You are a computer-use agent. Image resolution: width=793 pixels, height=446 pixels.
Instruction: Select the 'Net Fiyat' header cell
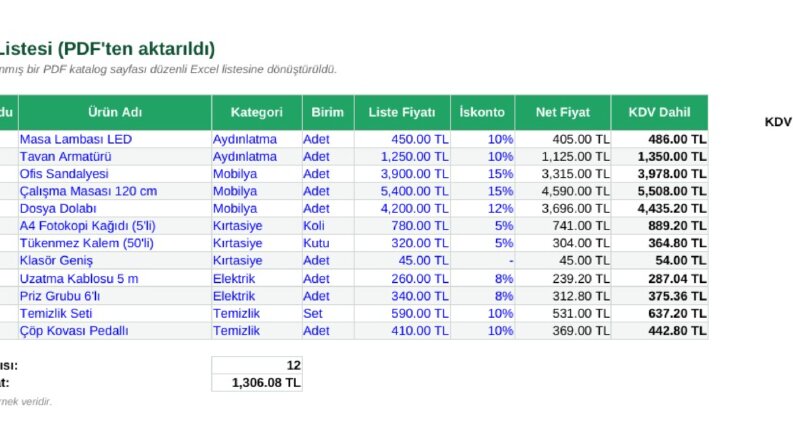tap(563, 112)
